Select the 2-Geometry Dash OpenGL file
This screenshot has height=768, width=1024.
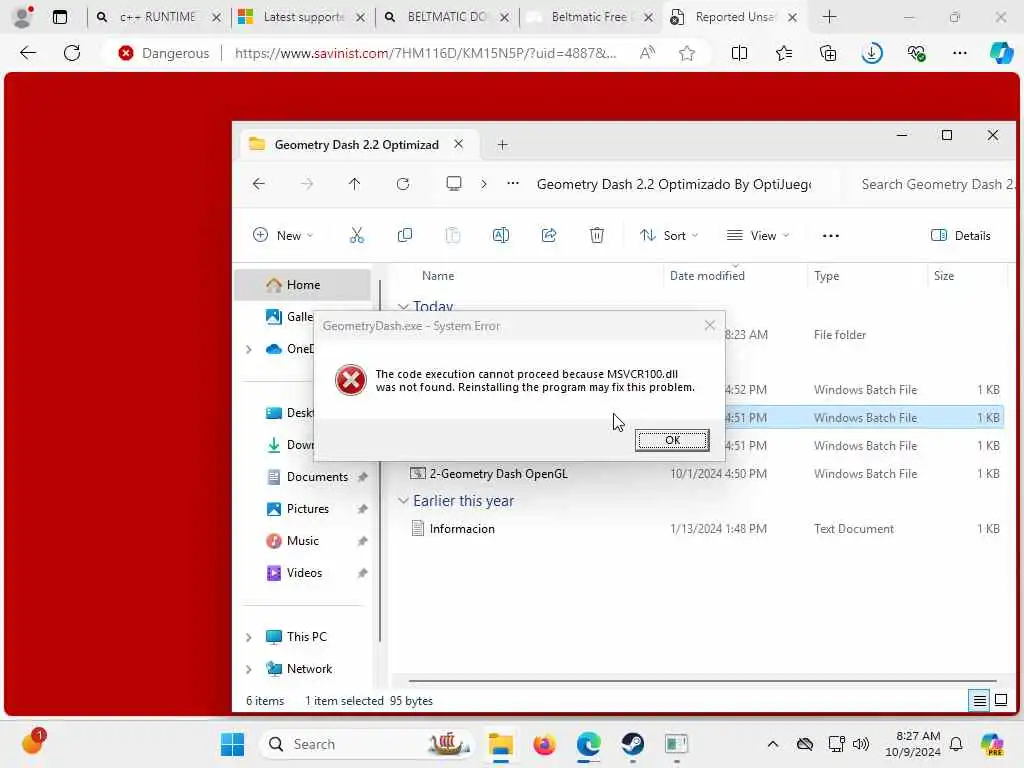pos(498,473)
